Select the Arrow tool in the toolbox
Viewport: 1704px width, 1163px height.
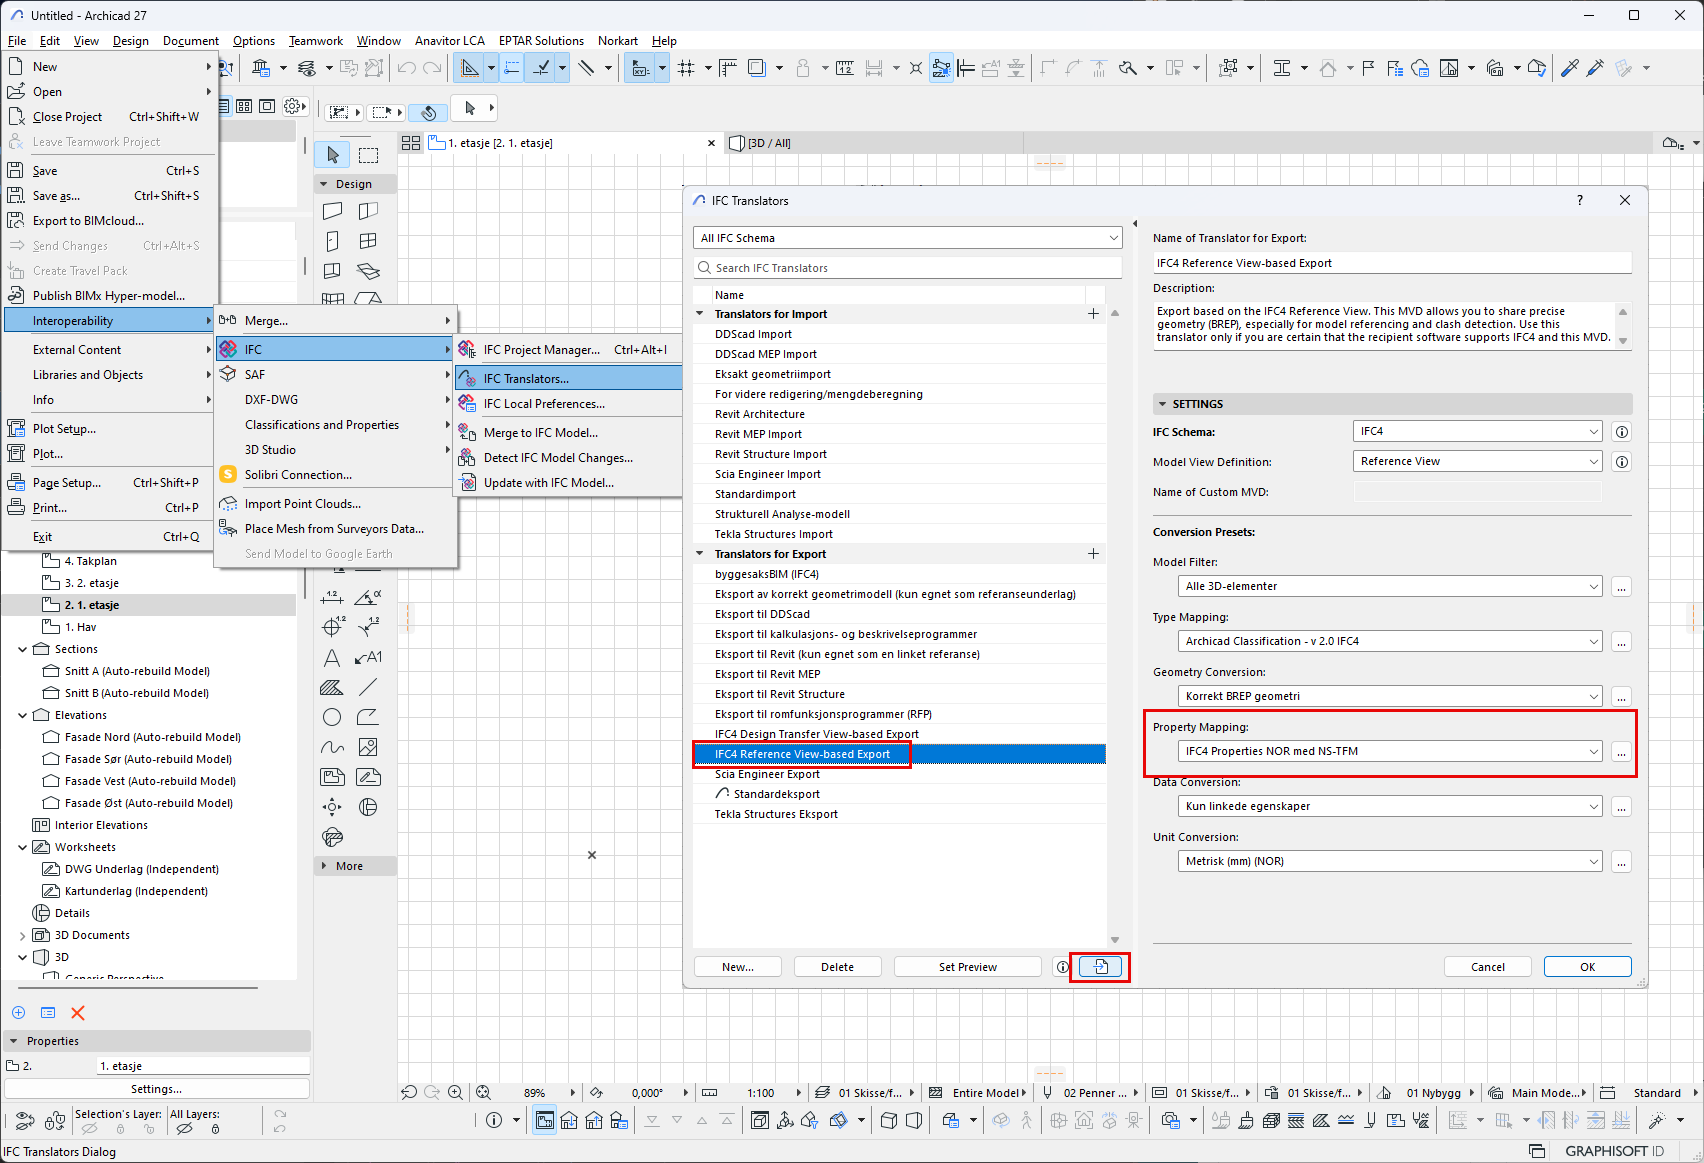pos(333,155)
